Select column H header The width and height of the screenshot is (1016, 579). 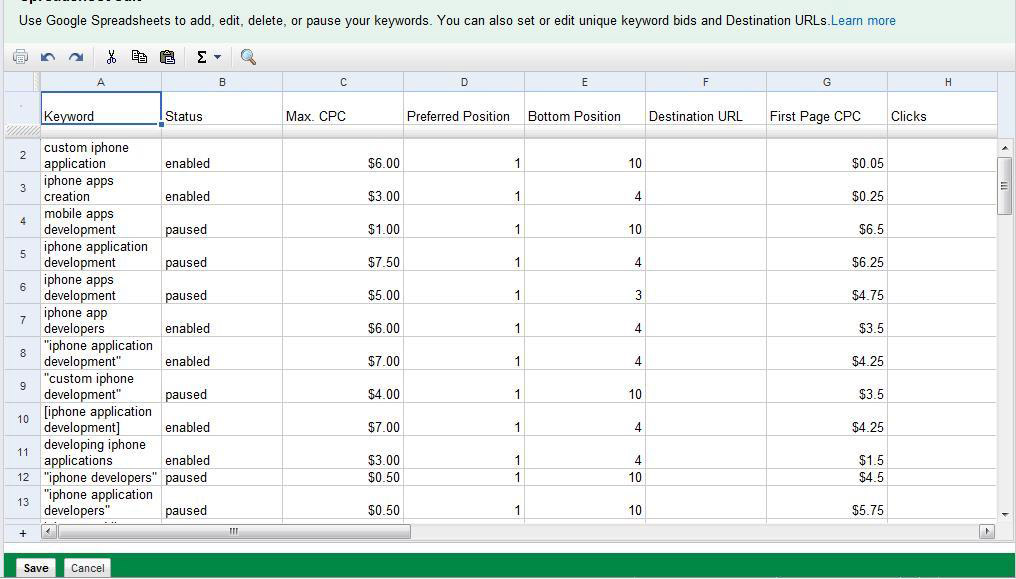tap(942, 82)
